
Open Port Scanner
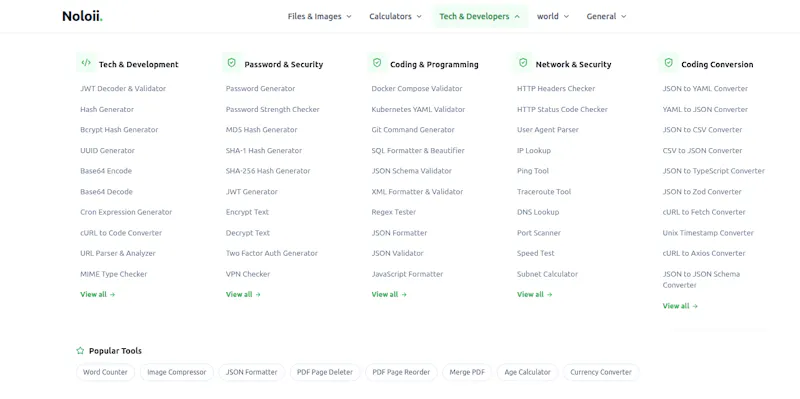tap(539, 233)
